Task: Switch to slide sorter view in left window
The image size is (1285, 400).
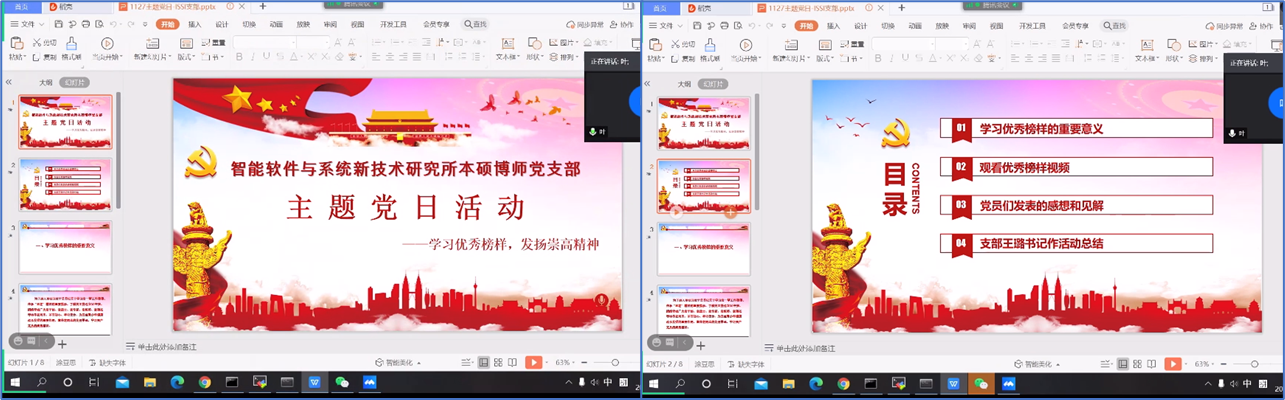Action: click(498, 363)
